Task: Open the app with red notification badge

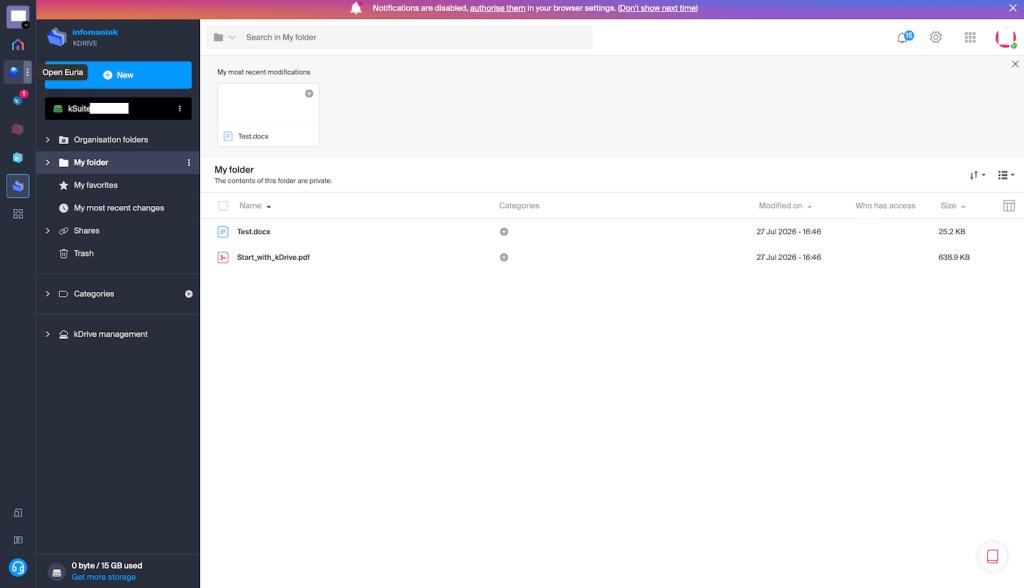Action: click(18, 100)
